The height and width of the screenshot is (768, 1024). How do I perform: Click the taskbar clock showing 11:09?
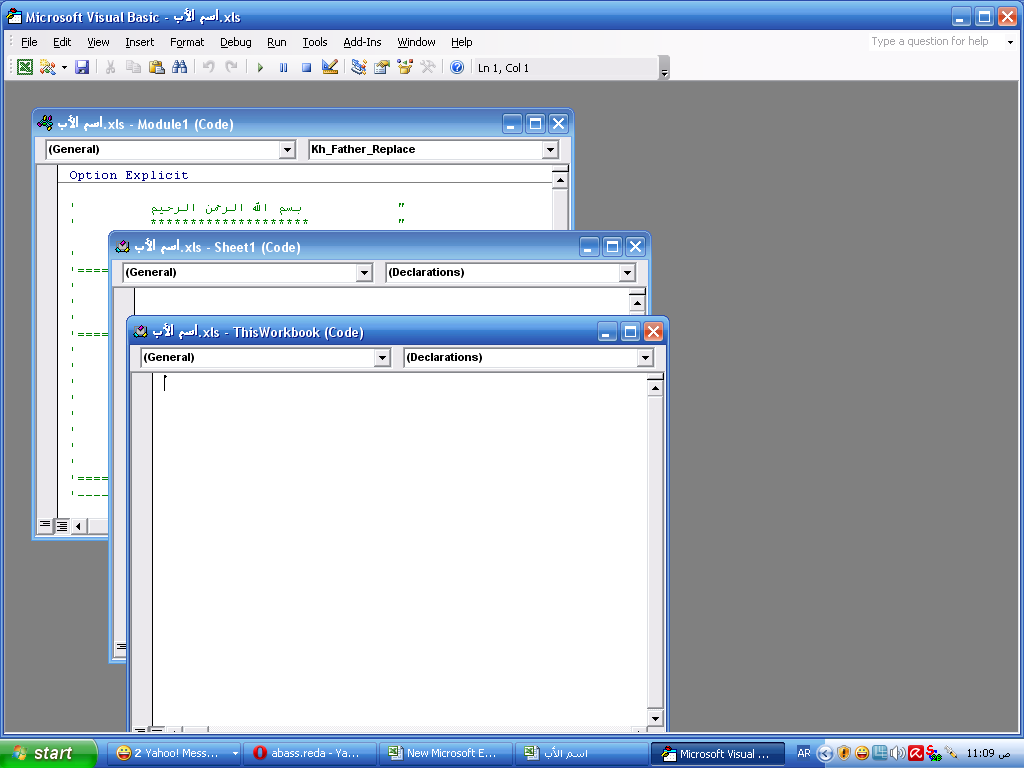tap(988, 753)
